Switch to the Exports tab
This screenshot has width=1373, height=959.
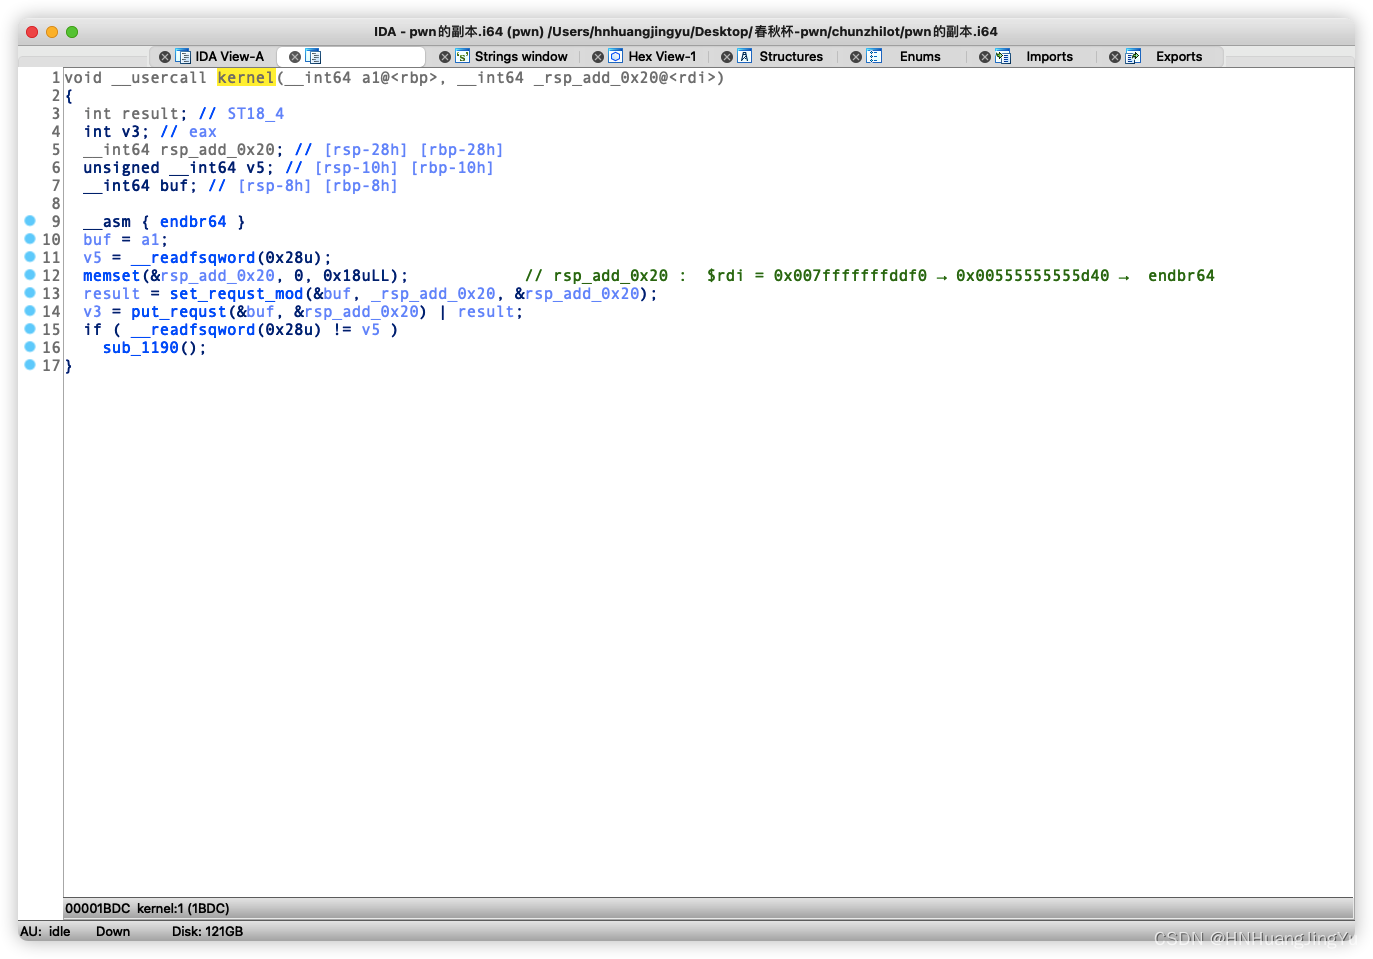point(1179,57)
